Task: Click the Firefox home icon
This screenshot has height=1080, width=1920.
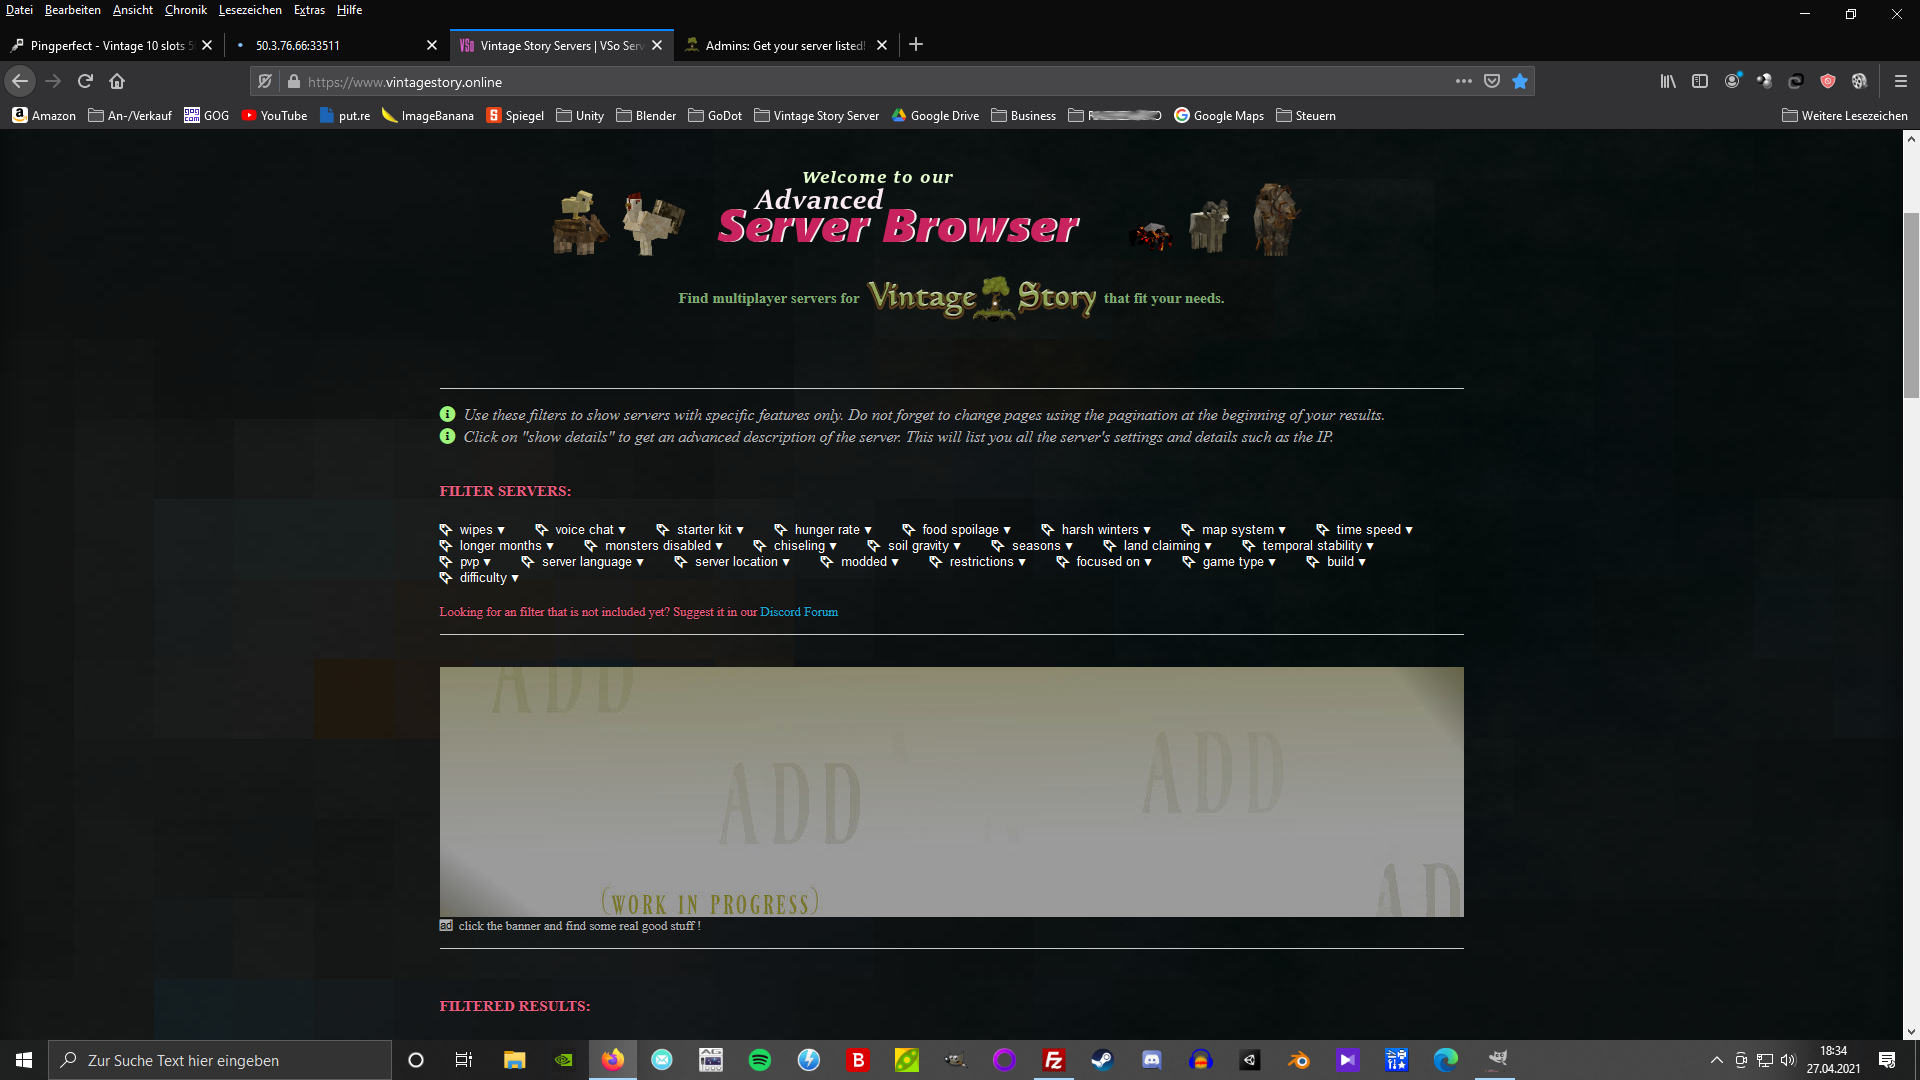Action: click(117, 81)
